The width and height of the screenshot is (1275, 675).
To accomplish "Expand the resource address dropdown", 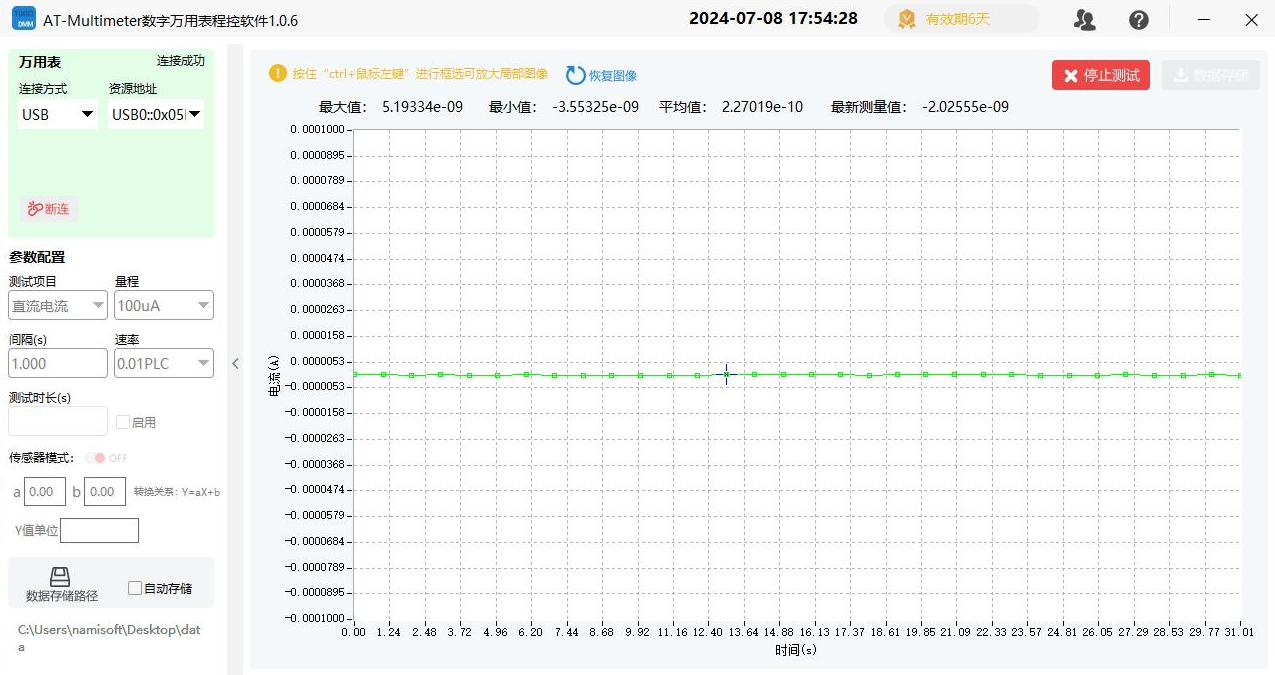I will [156, 115].
